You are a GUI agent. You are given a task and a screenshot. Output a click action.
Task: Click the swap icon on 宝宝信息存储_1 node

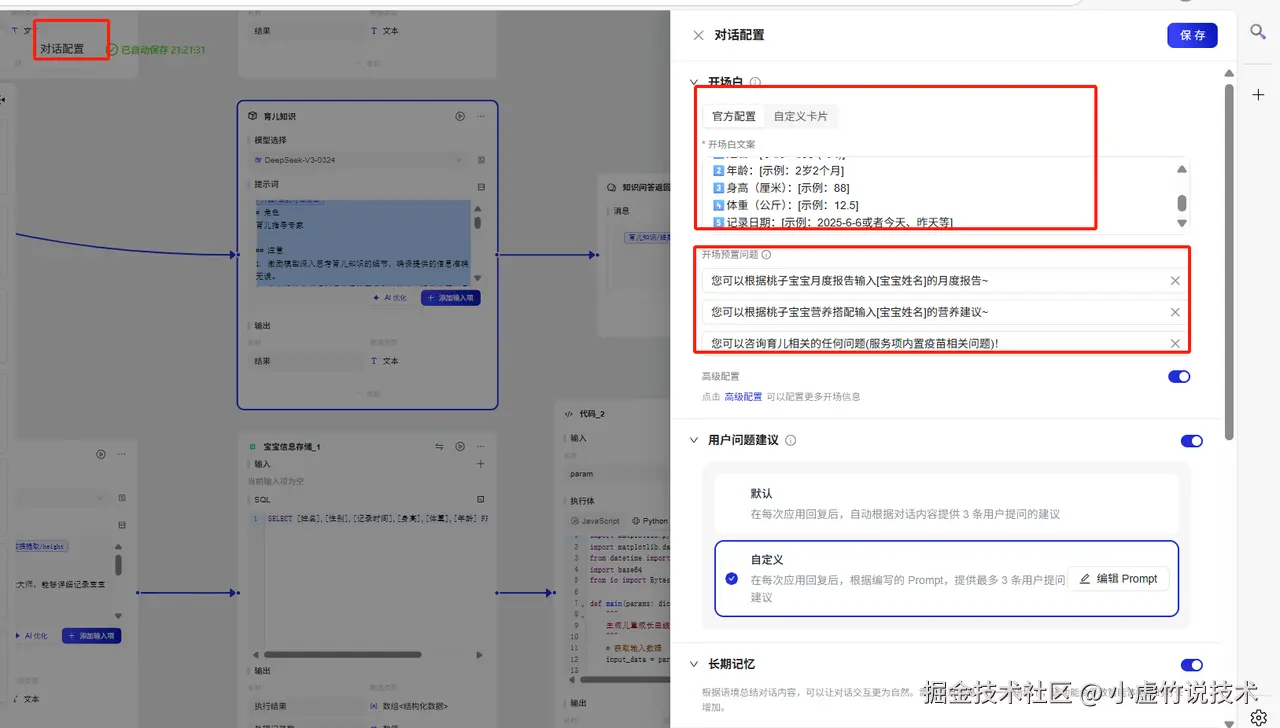(440, 446)
